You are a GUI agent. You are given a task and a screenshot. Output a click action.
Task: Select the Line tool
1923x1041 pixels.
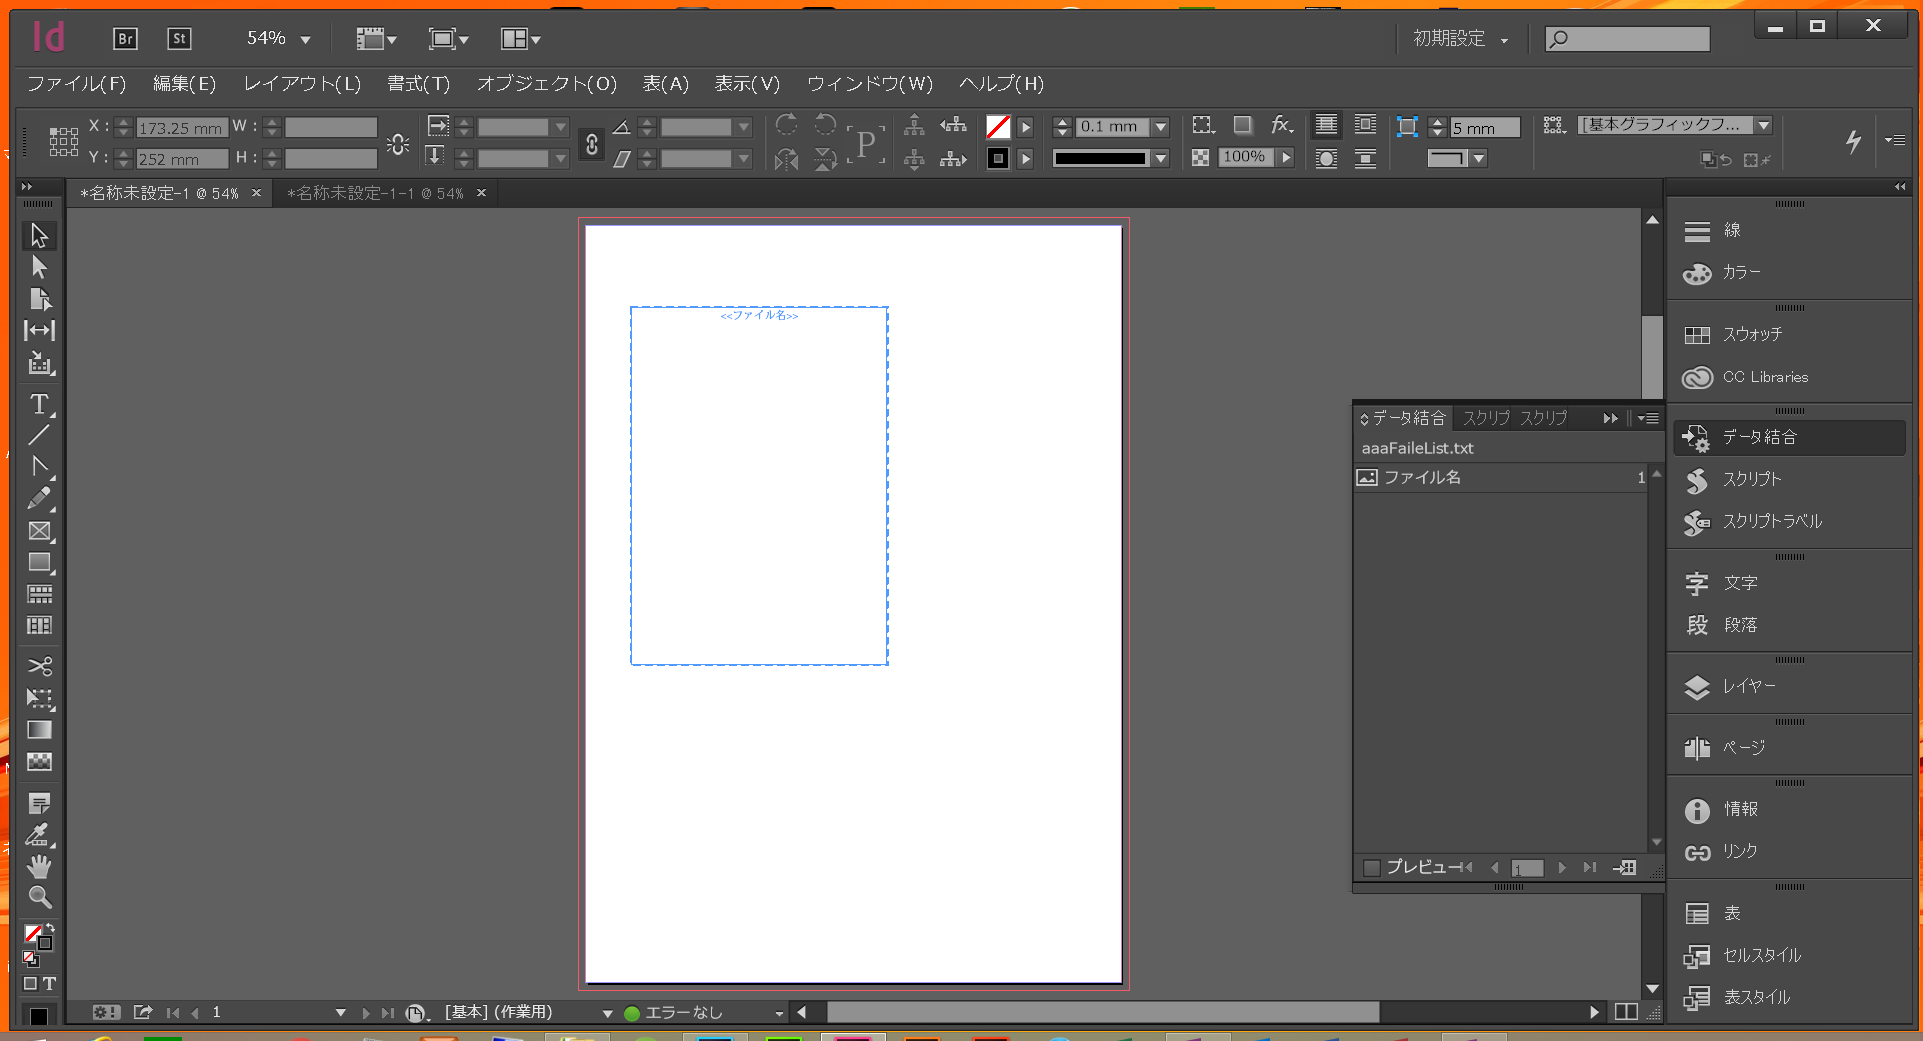coord(39,435)
